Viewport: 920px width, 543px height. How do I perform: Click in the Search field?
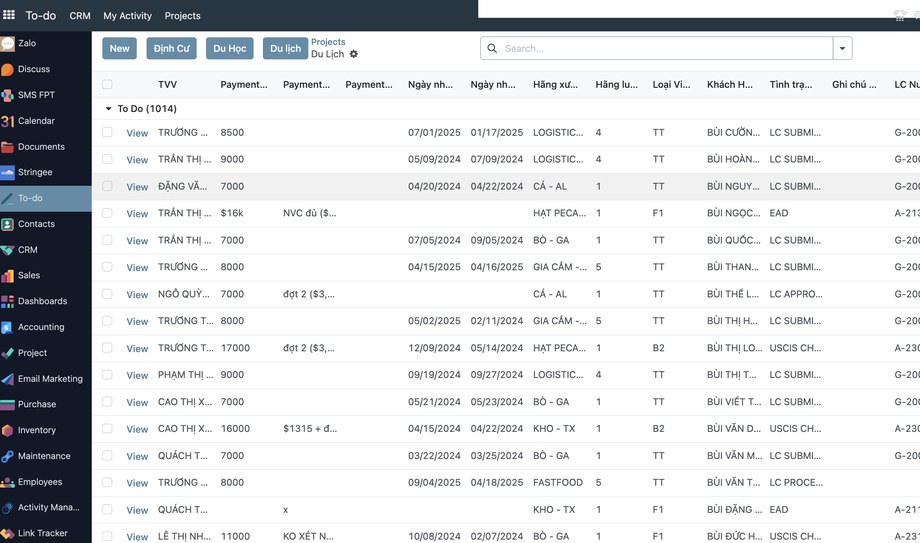666,48
